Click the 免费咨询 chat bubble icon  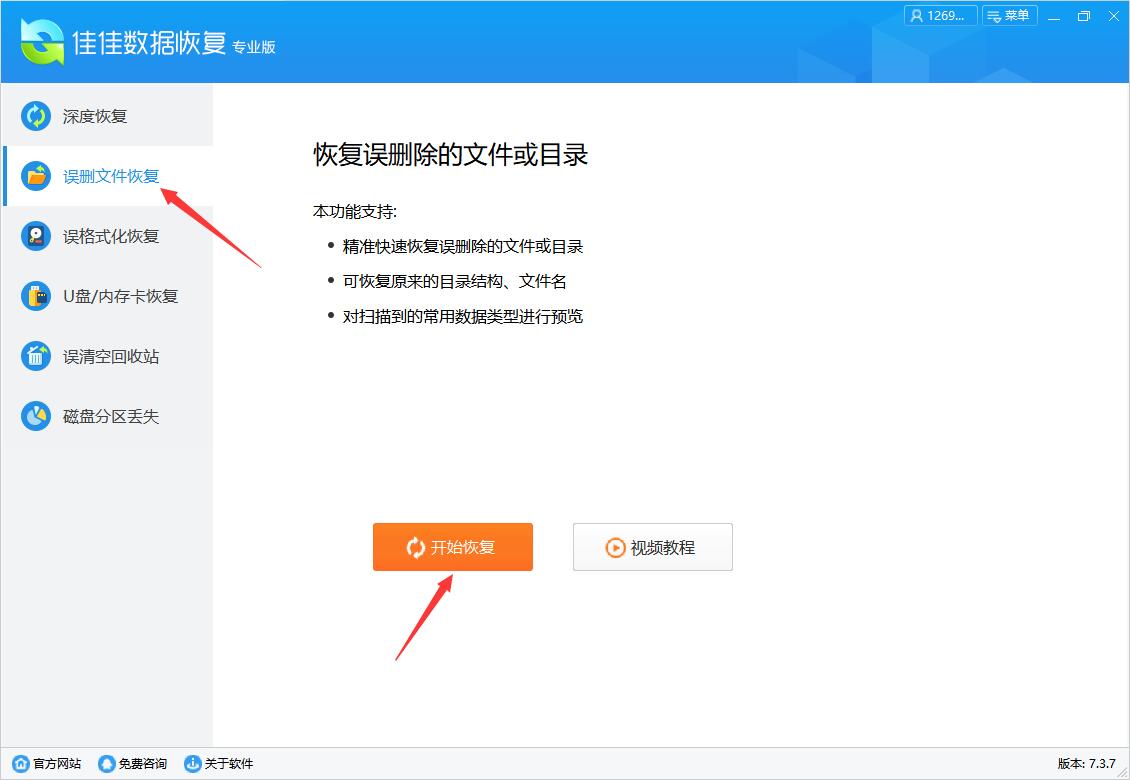tap(106, 763)
